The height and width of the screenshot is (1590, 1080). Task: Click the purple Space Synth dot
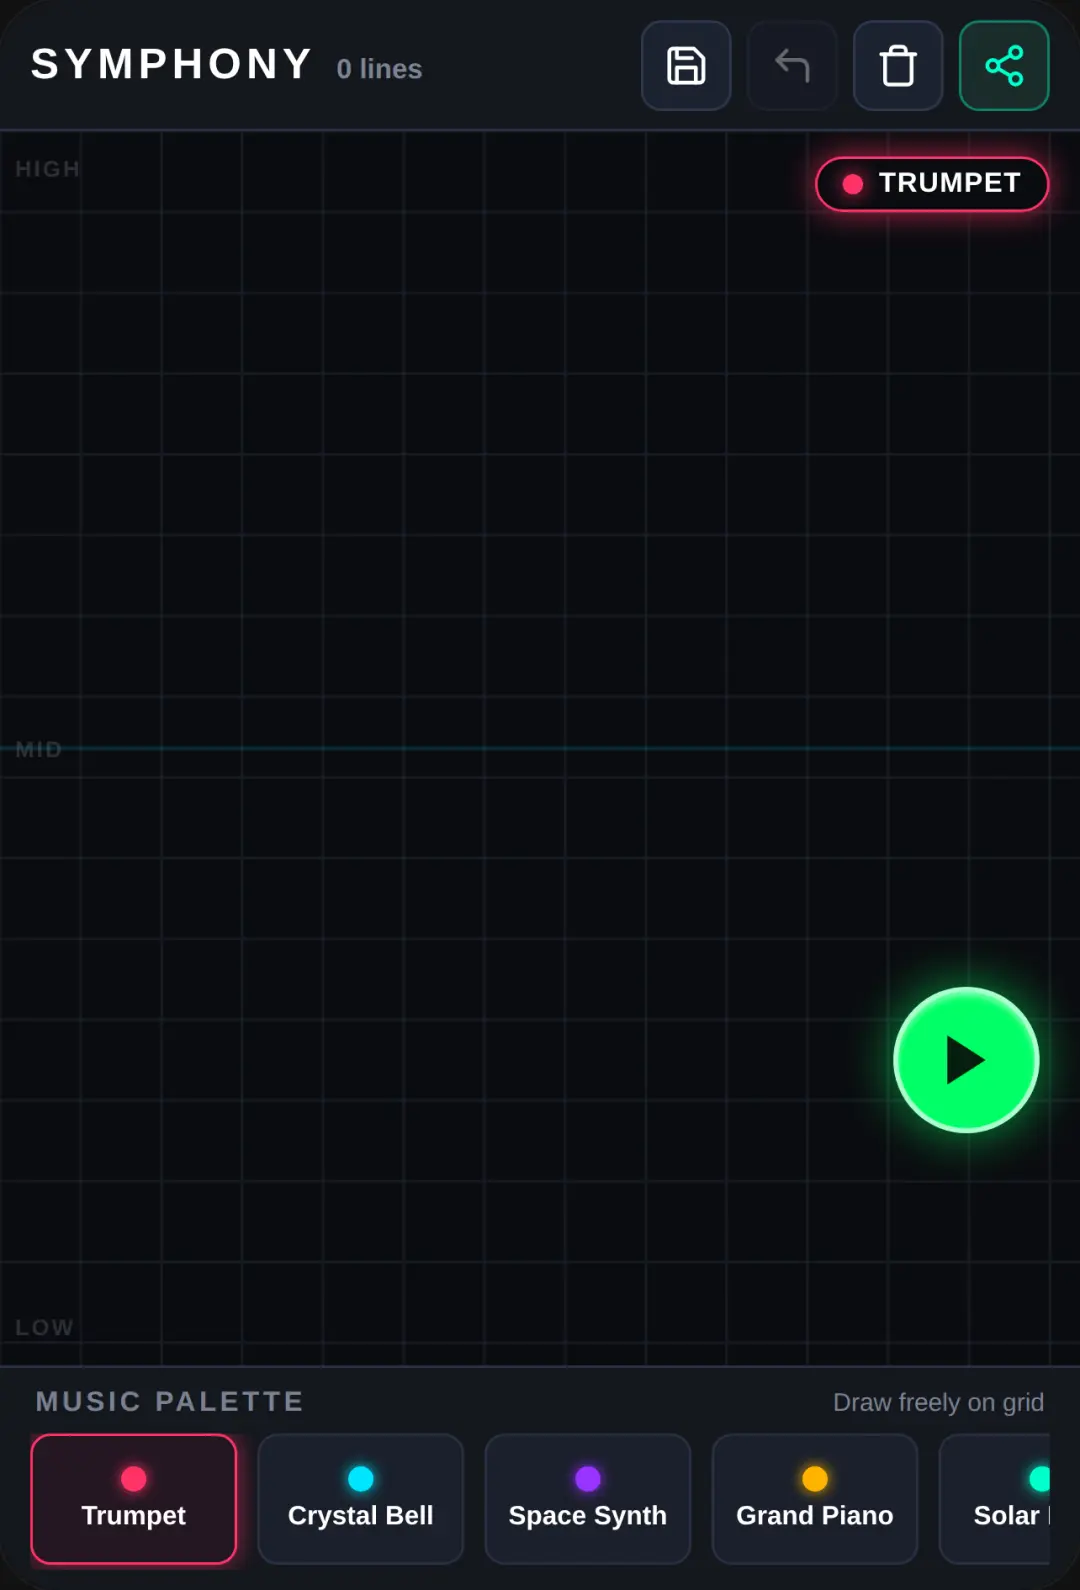588,1478
